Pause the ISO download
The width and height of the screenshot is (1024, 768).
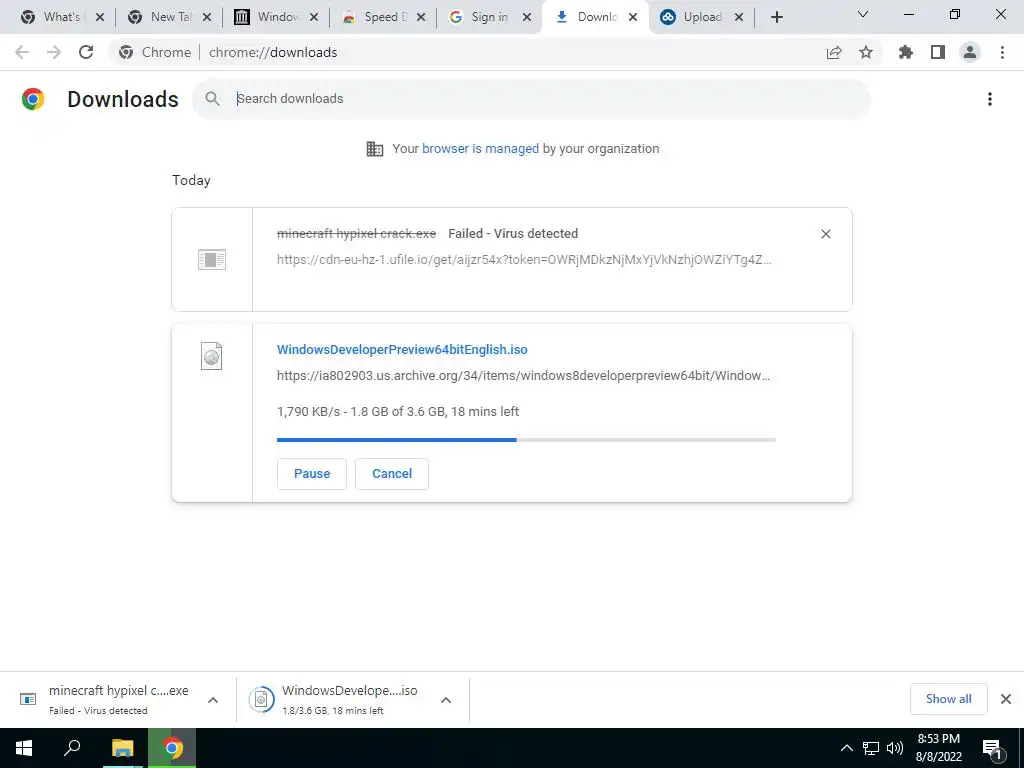point(312,473)
